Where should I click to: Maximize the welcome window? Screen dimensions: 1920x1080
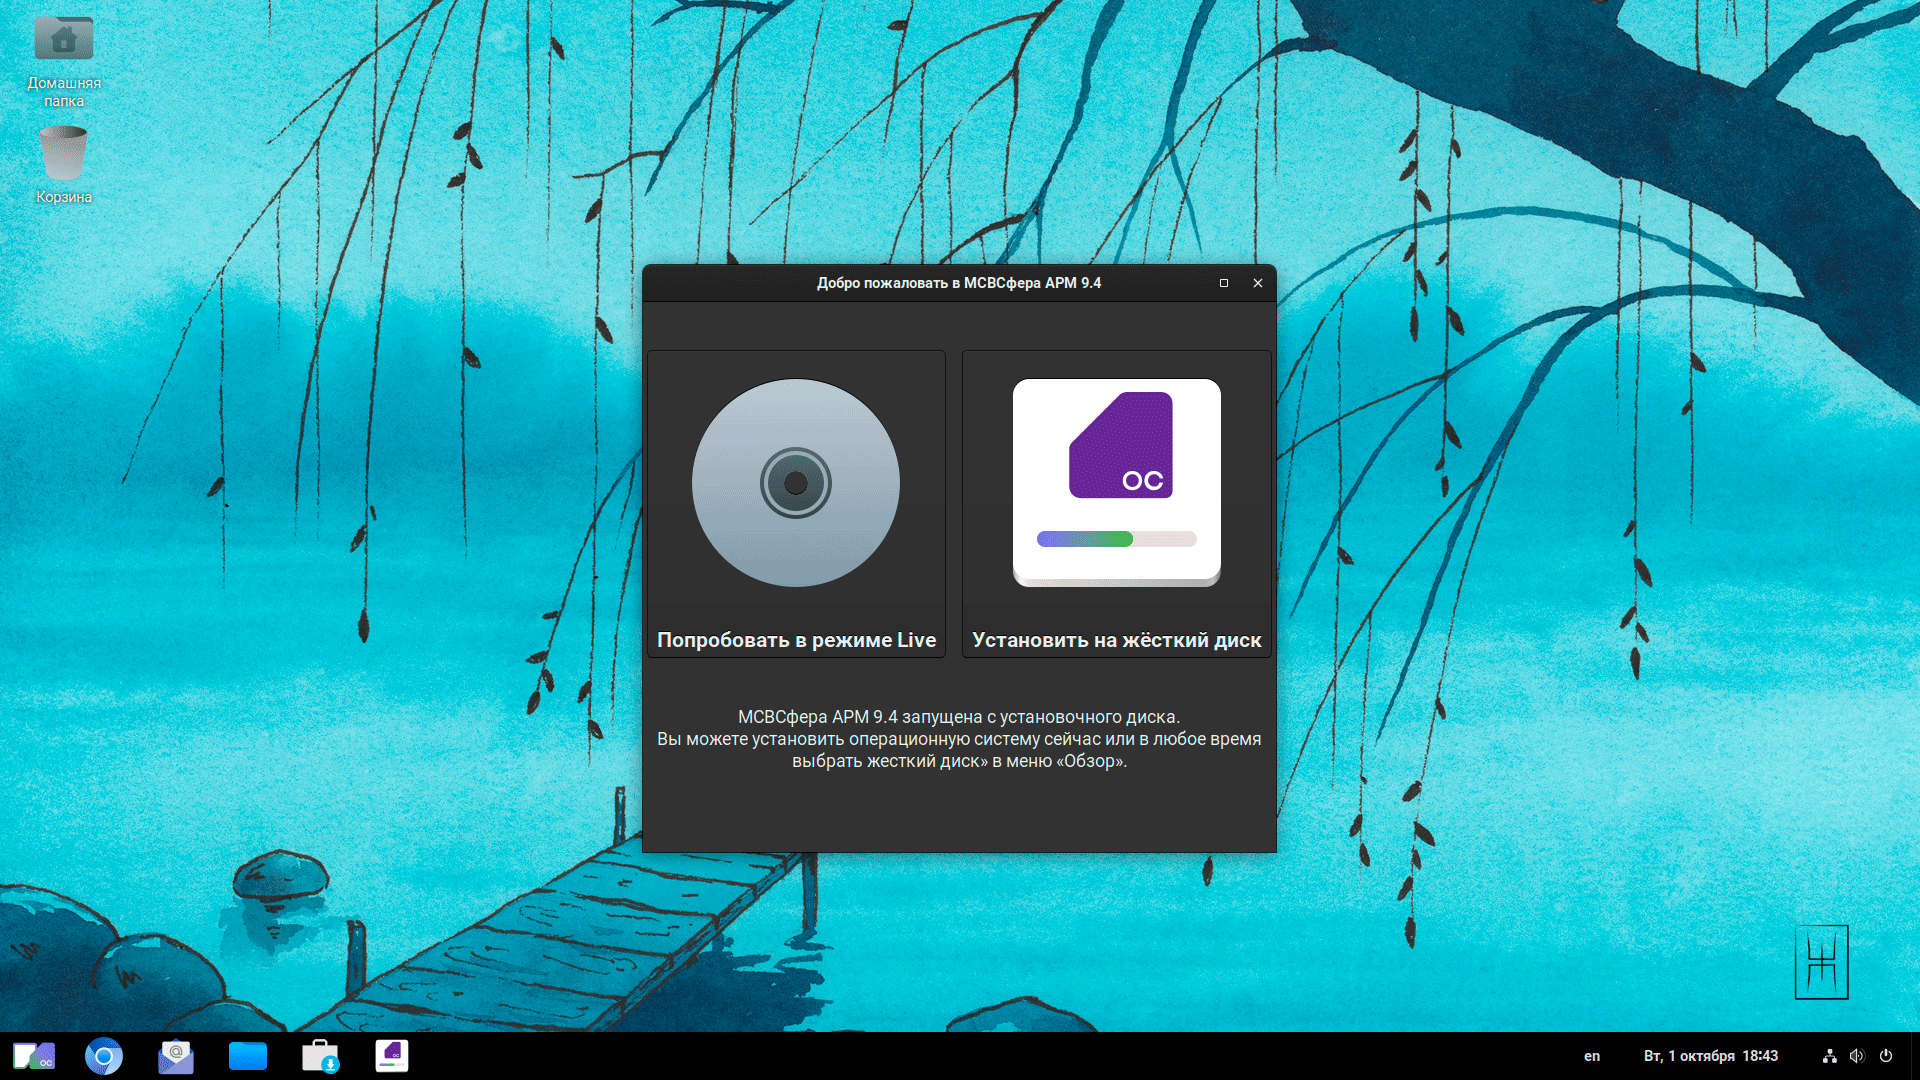coord(1223,283)
